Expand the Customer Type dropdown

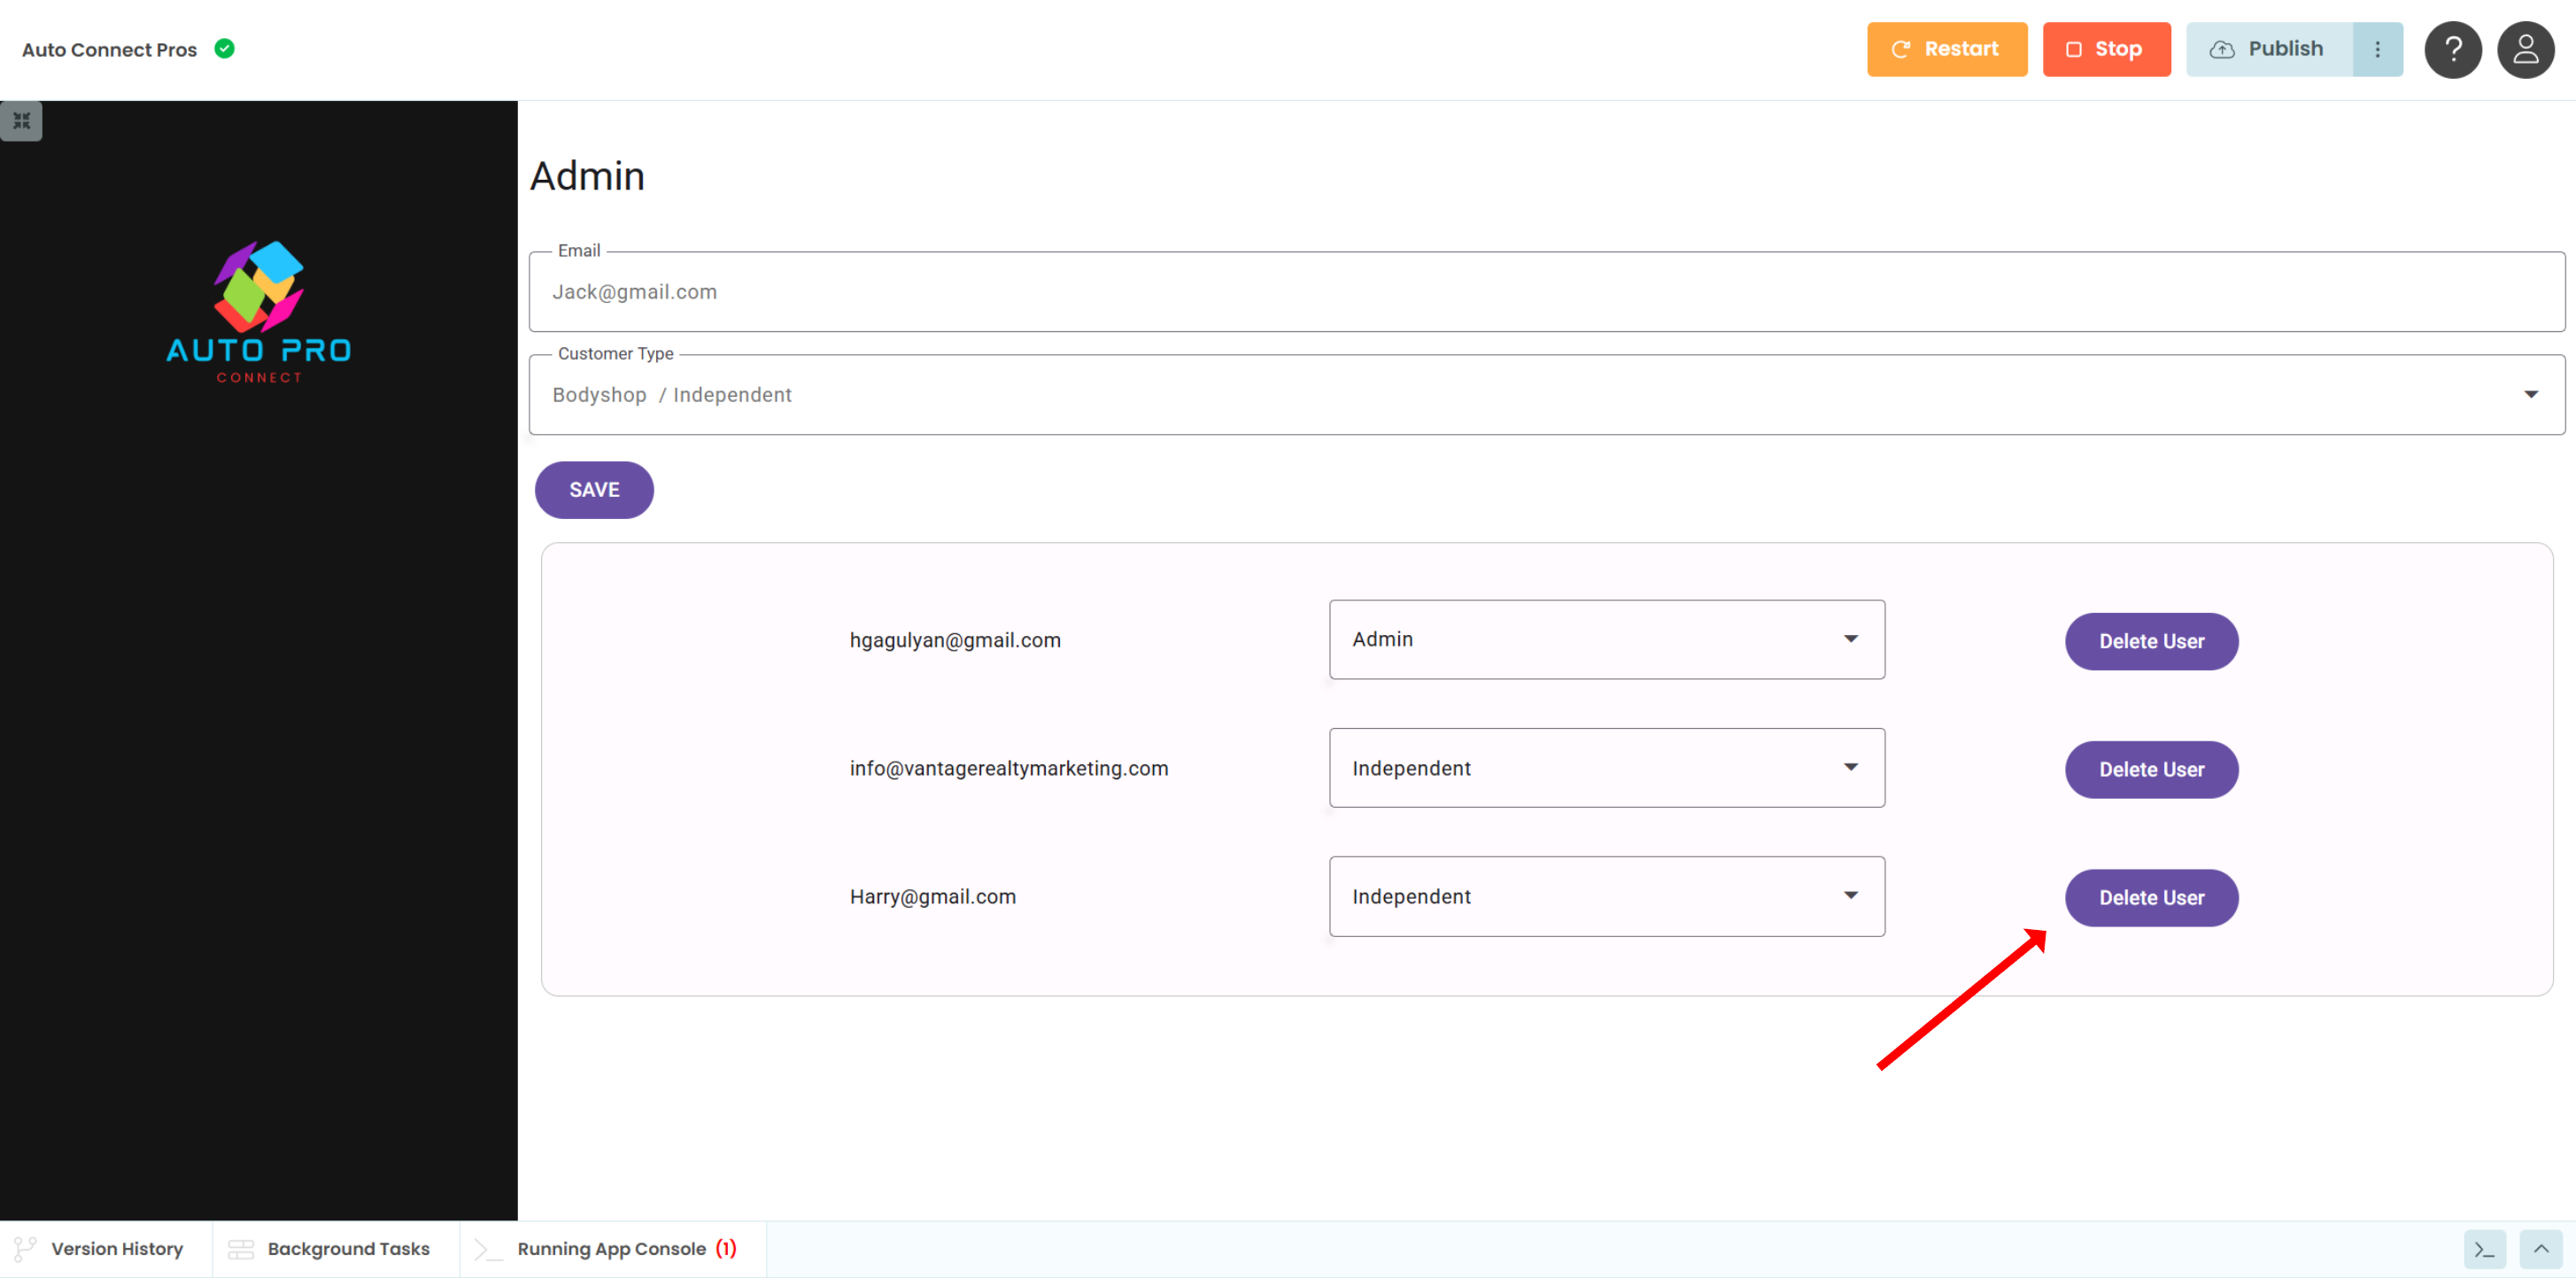(x=1546, y=395)
